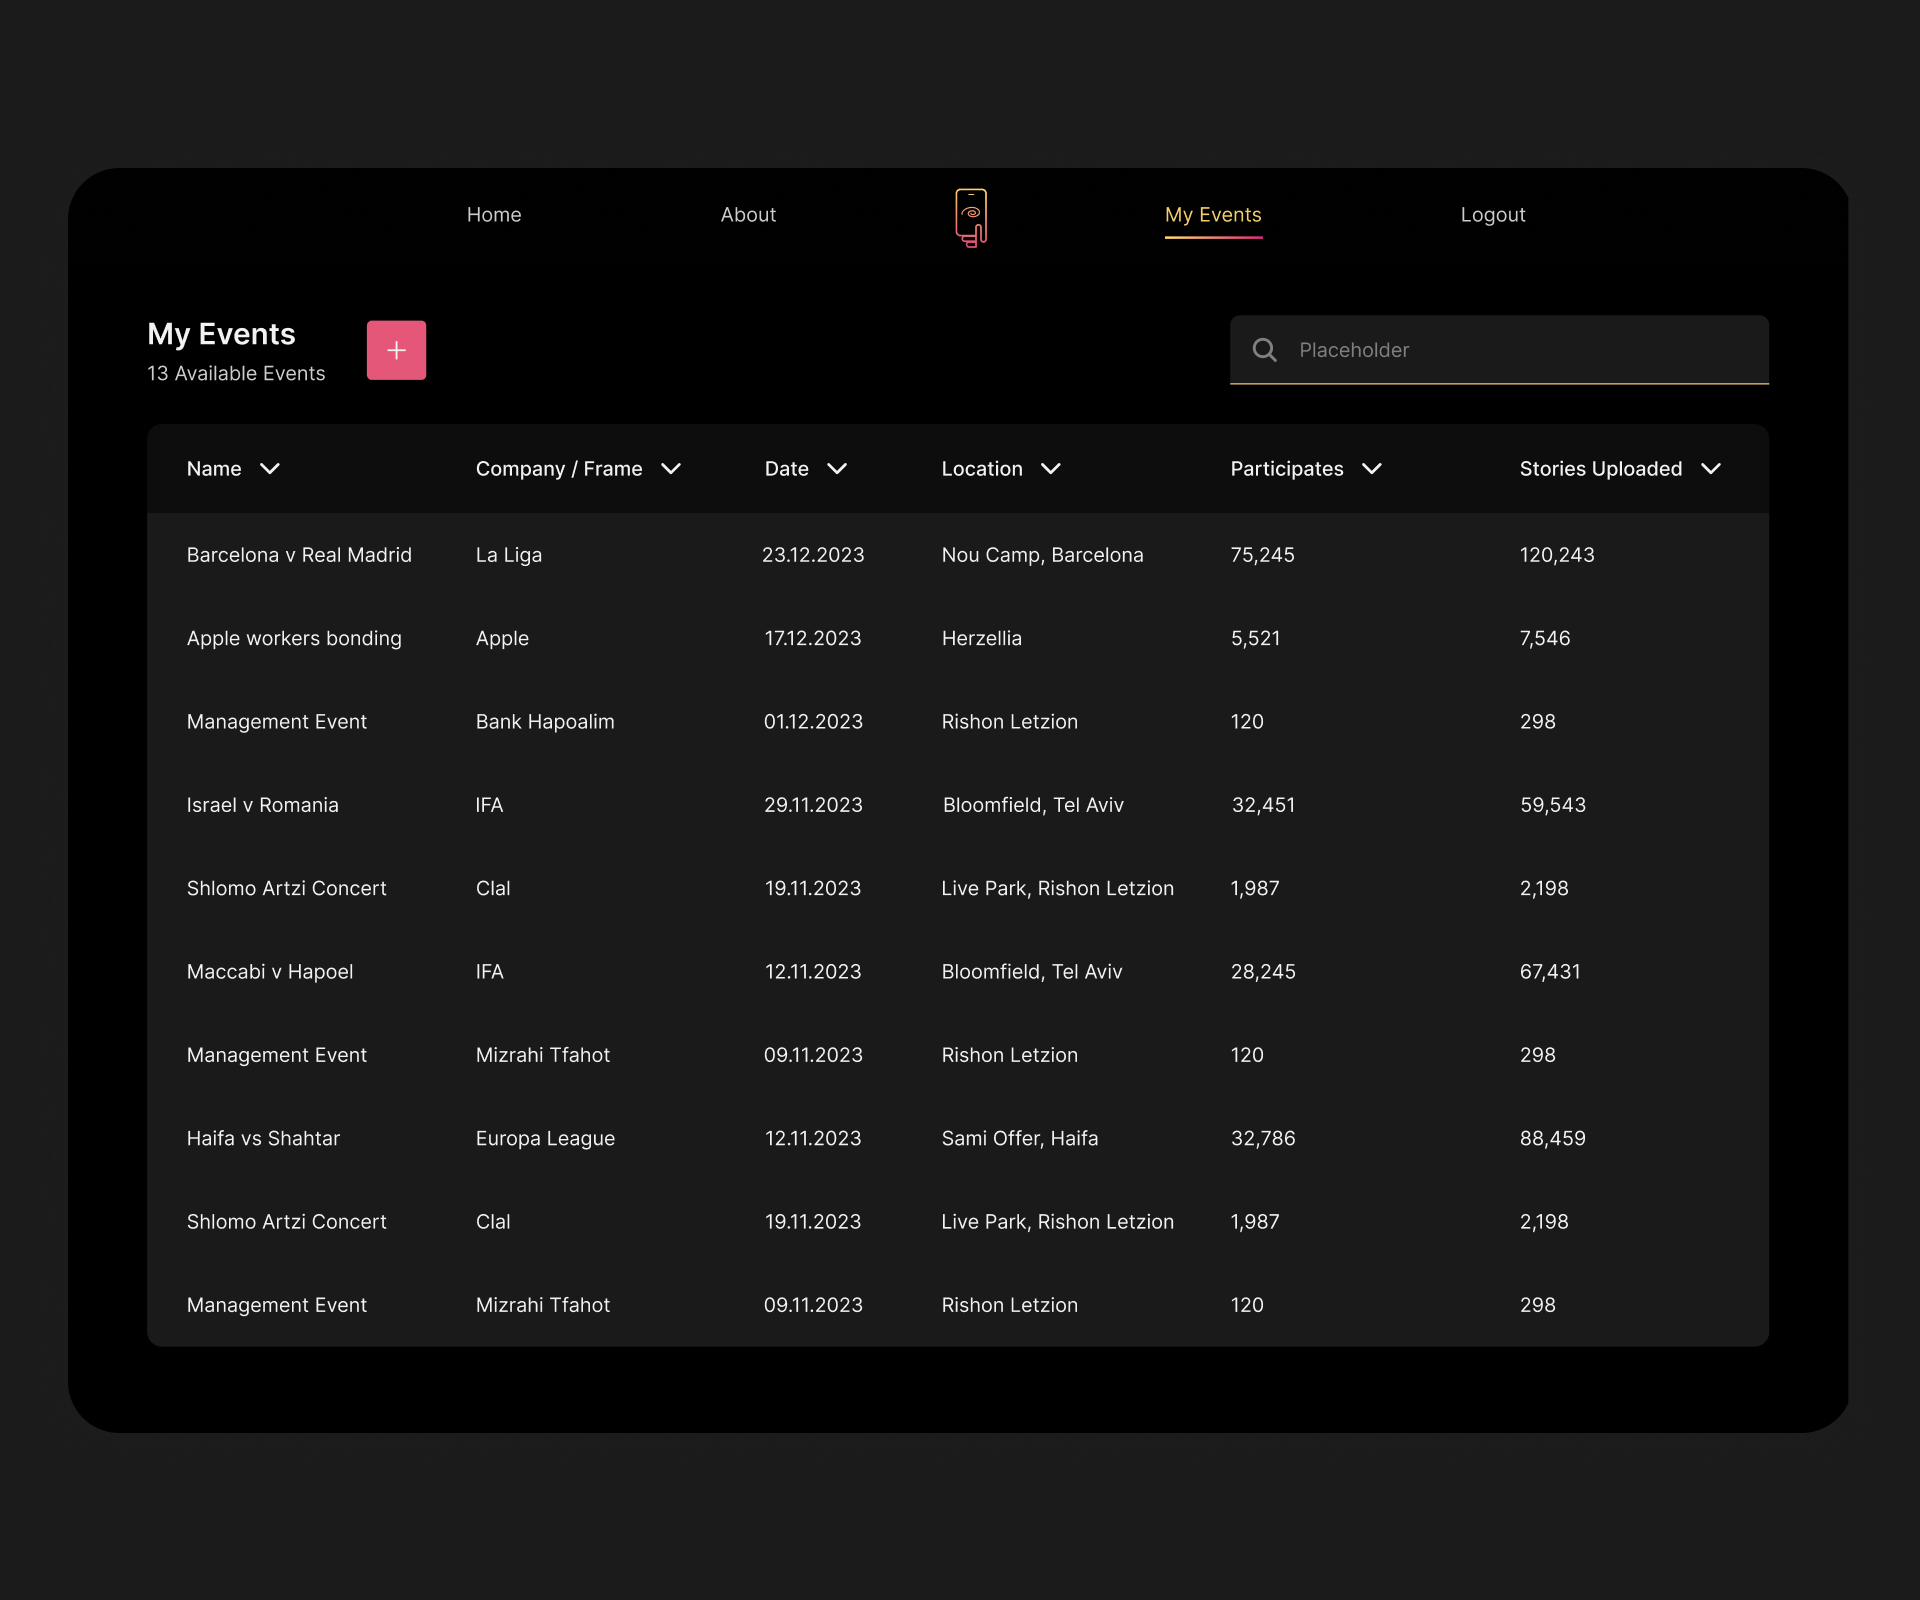Open the Participates sort dropdown
Screen dimensions: 1920x1600
click(x=1371, y=468)
